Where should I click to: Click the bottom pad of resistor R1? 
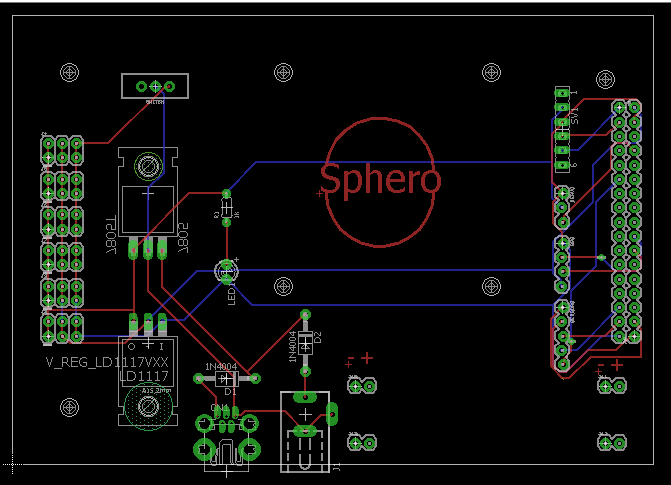[x=226, y=222]
